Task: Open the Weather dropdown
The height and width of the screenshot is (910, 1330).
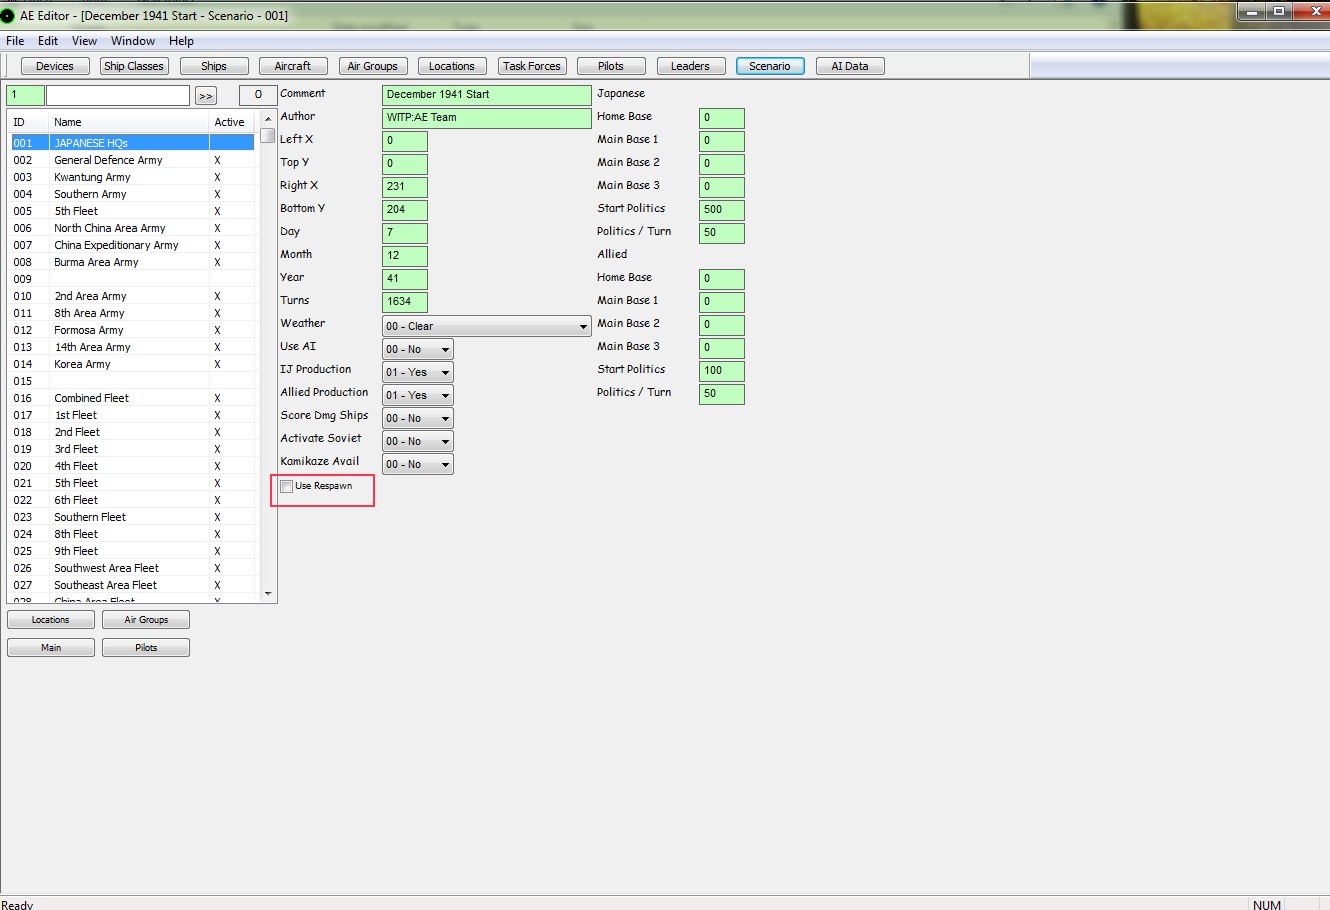Action: tap(487, 326)
